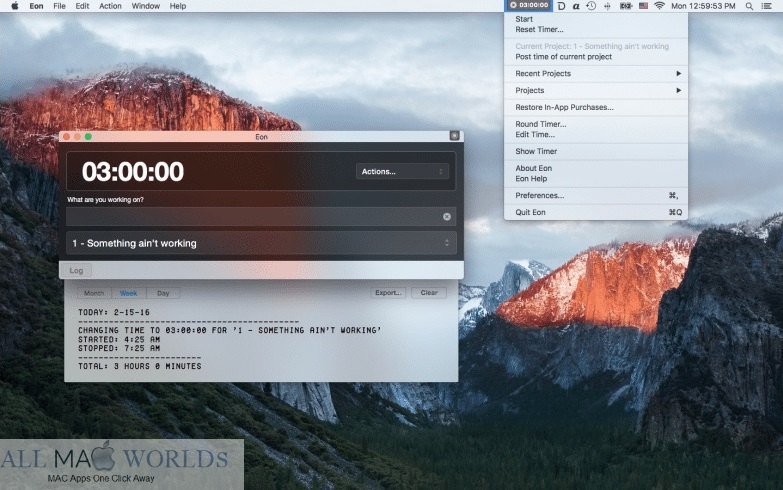Open the Eon application menu in menu bar
This screenshot has height=490, width=783.
[x=36, y=6]
